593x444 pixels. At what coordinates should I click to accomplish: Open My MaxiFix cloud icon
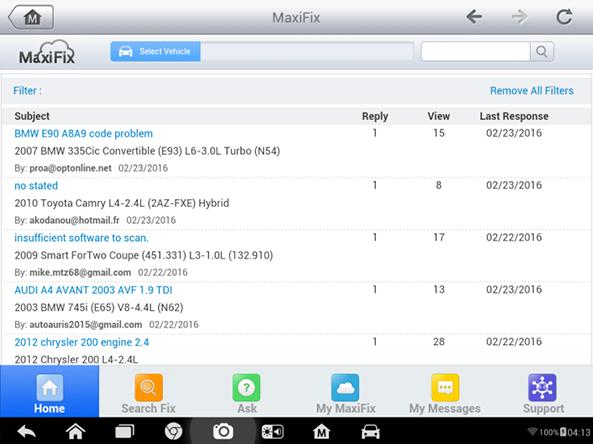pyautogui.click(x=345, y=388)
